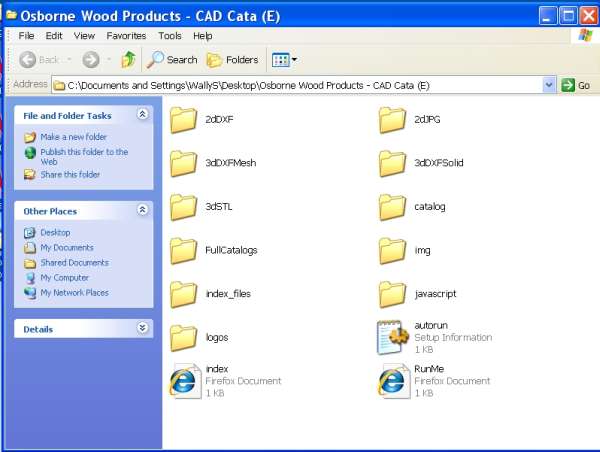Viewport: 600px width, 452px height.
Task: Select the 'autorun' file name text
Action: pyautogui.click(x=431, y=325)
